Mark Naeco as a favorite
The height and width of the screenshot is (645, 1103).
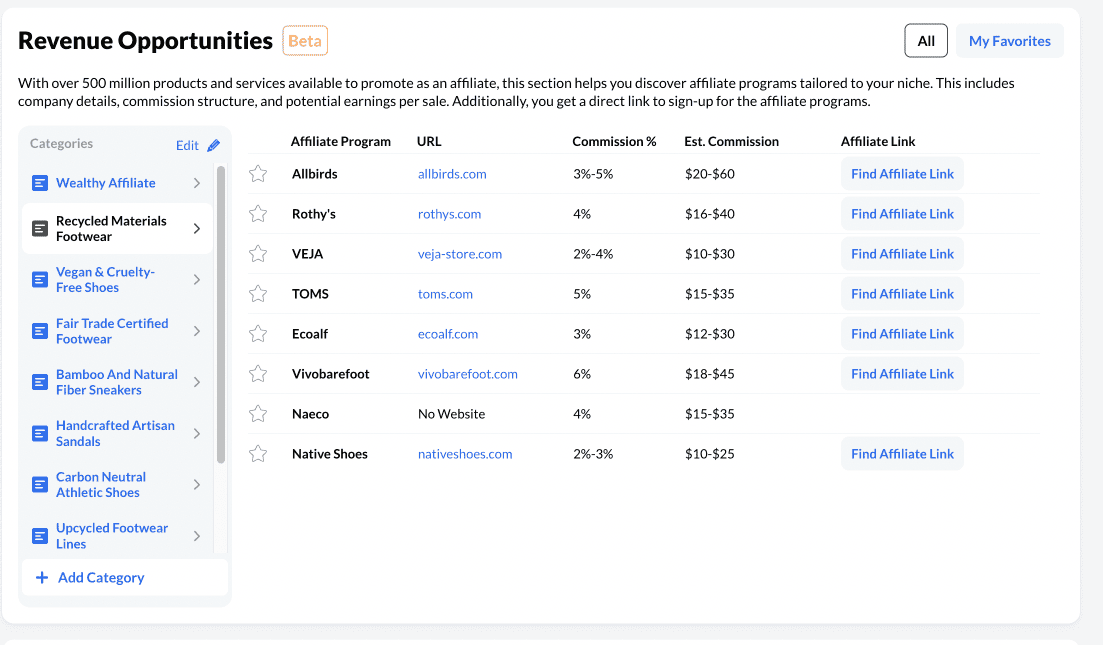coord(258,414)
